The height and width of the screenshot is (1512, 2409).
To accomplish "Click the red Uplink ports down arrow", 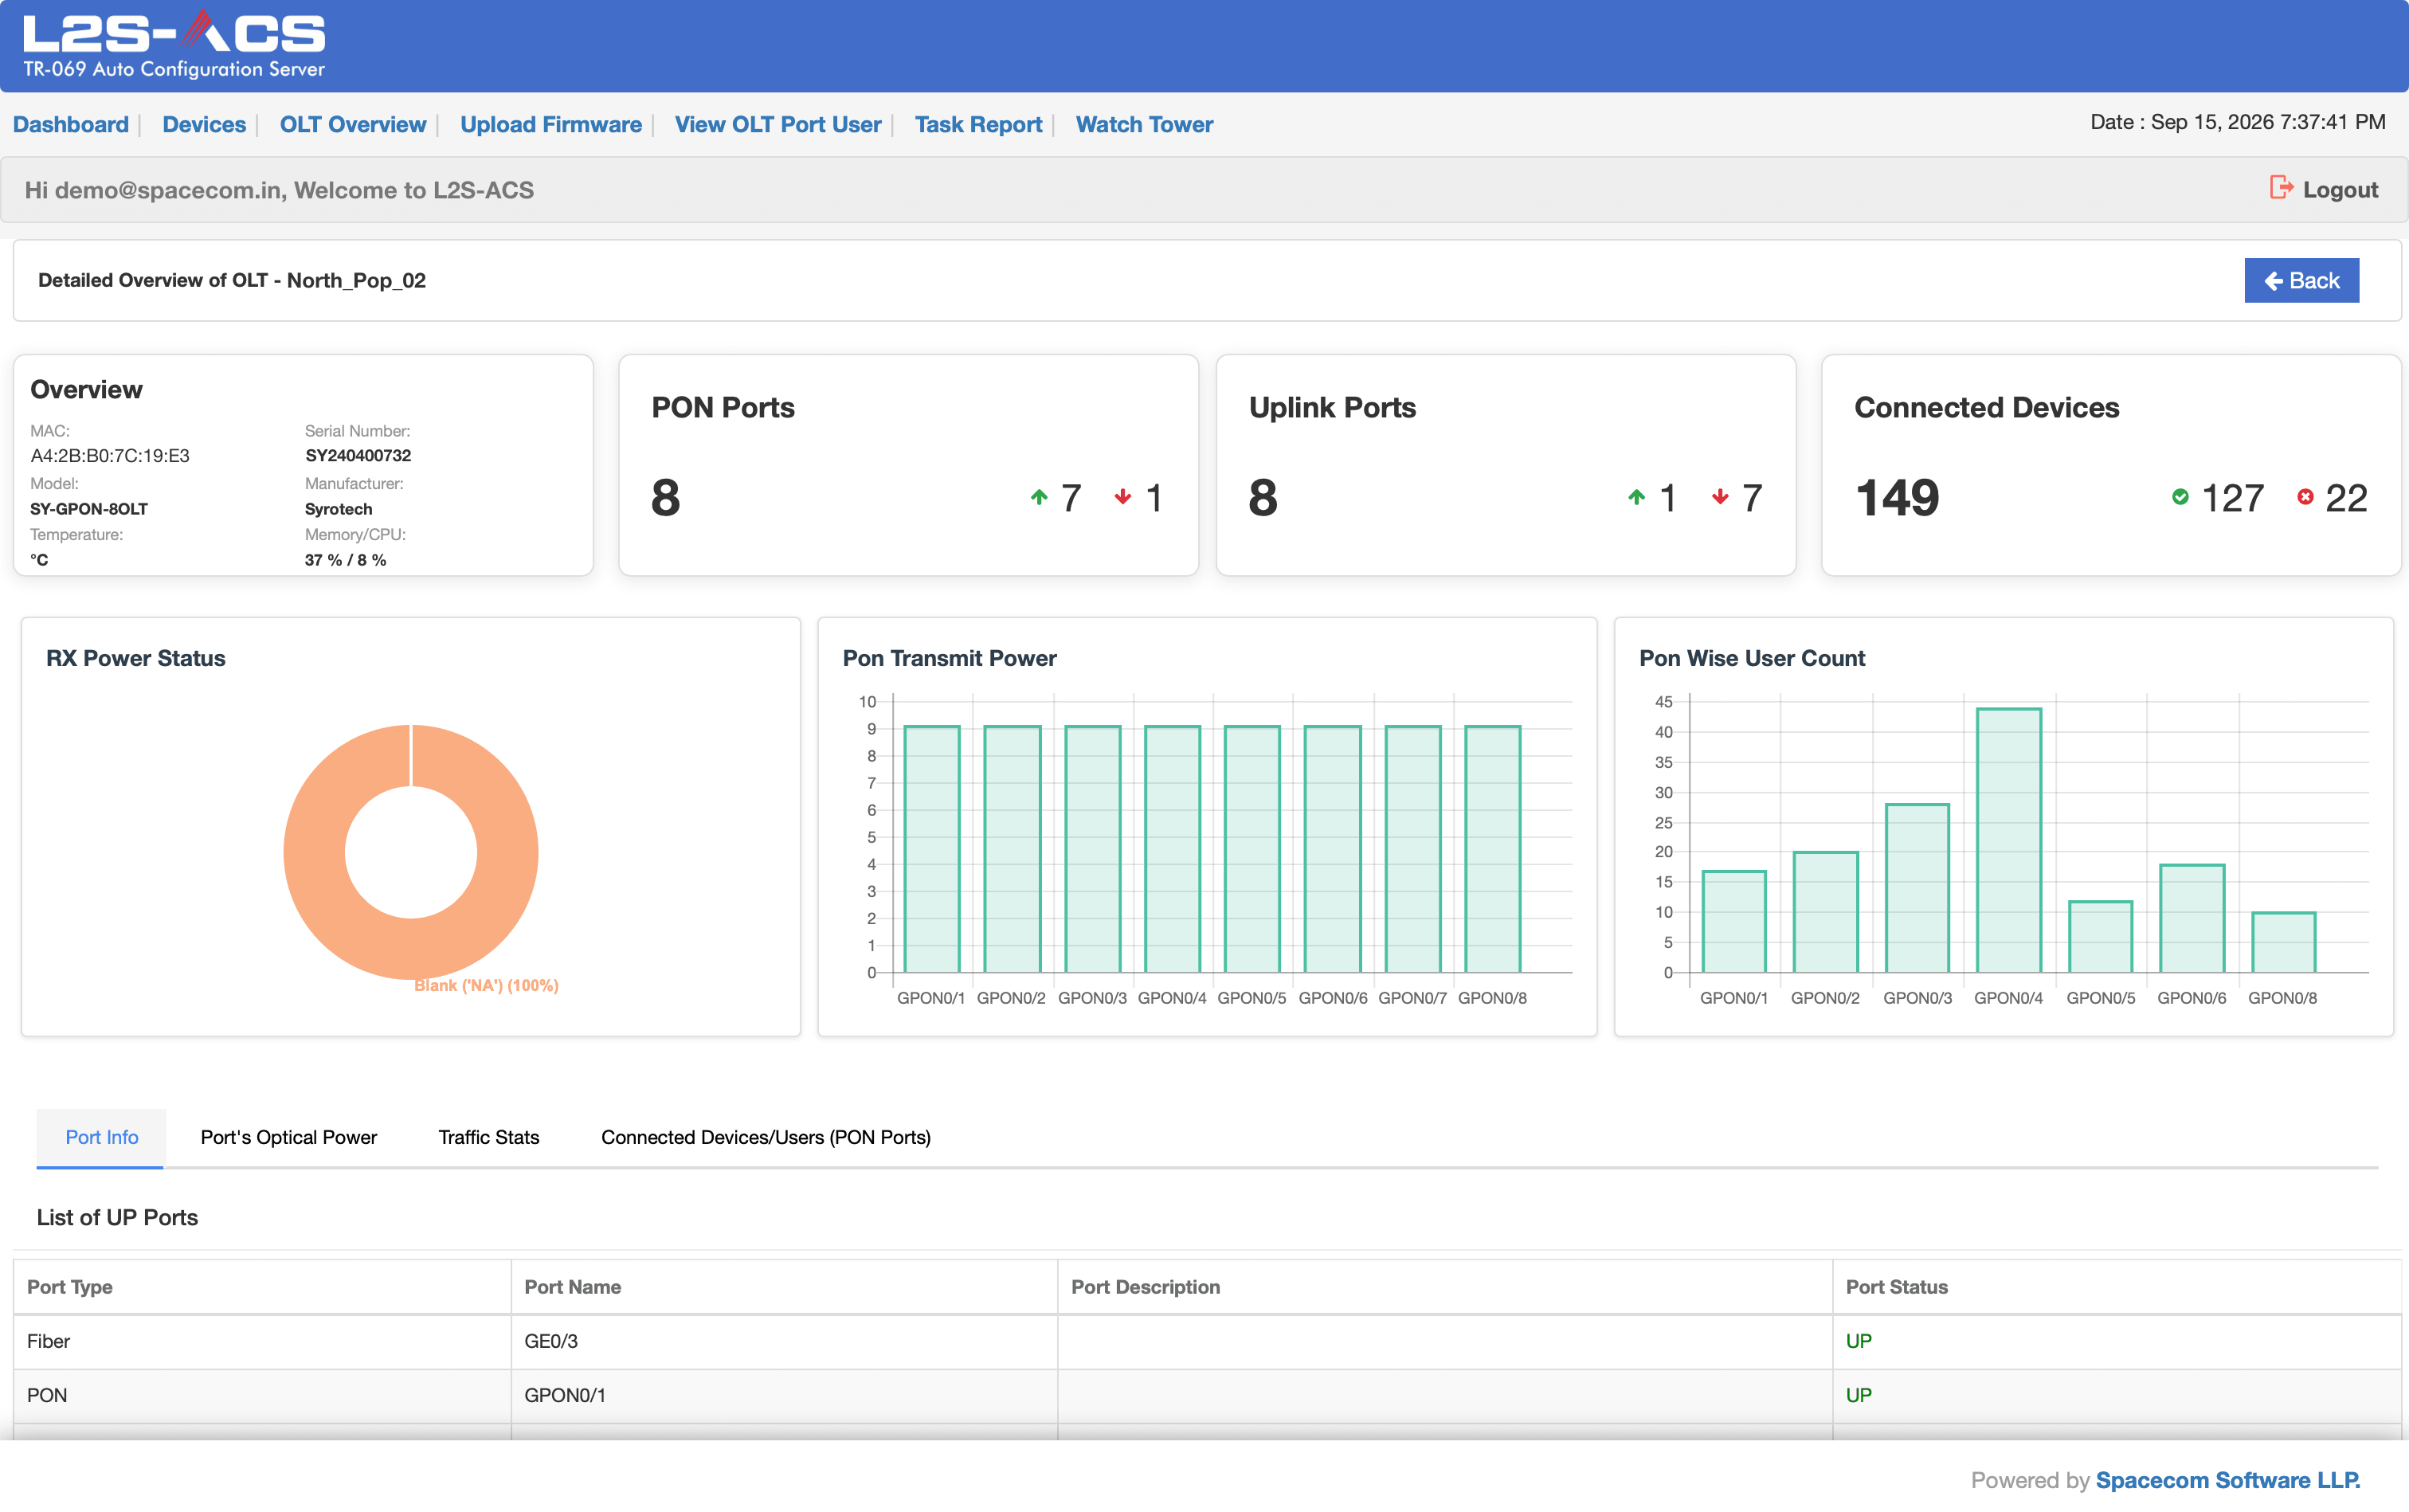I will pos(1720,497).
